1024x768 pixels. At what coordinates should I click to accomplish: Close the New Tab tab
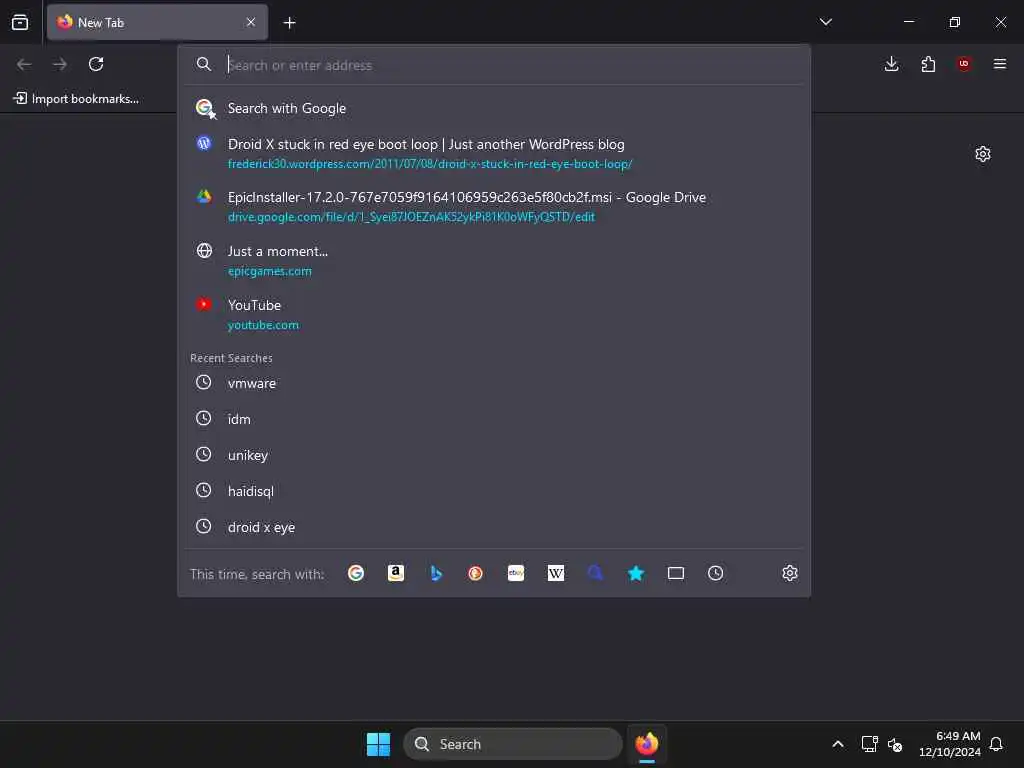click(x=251, y=22)
